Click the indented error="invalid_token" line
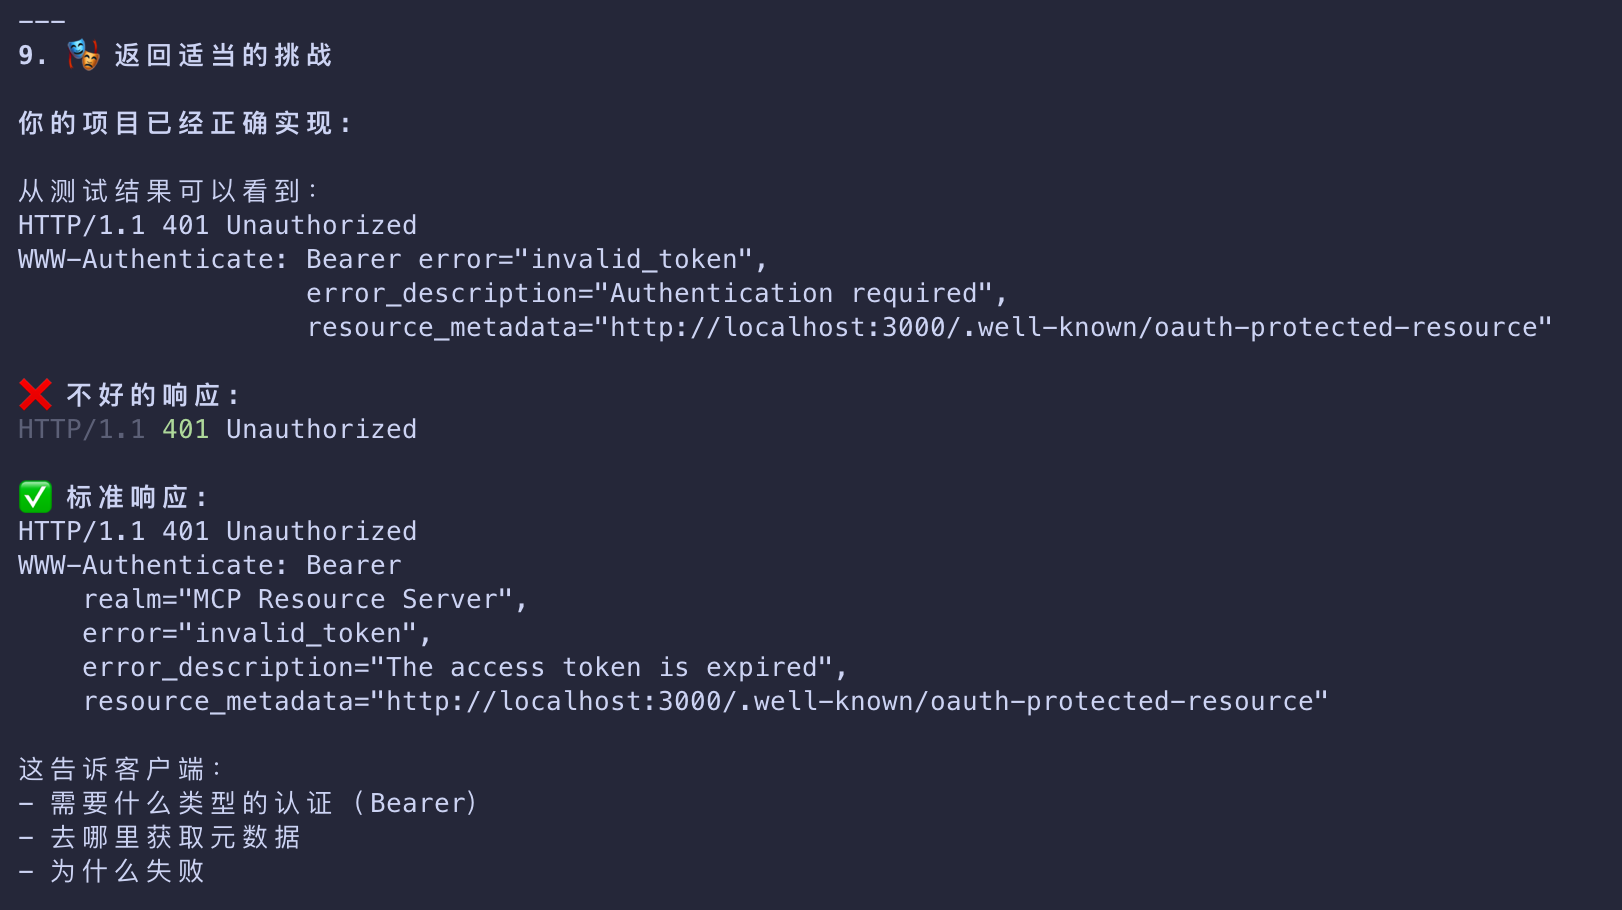 (x=256, y=633)
